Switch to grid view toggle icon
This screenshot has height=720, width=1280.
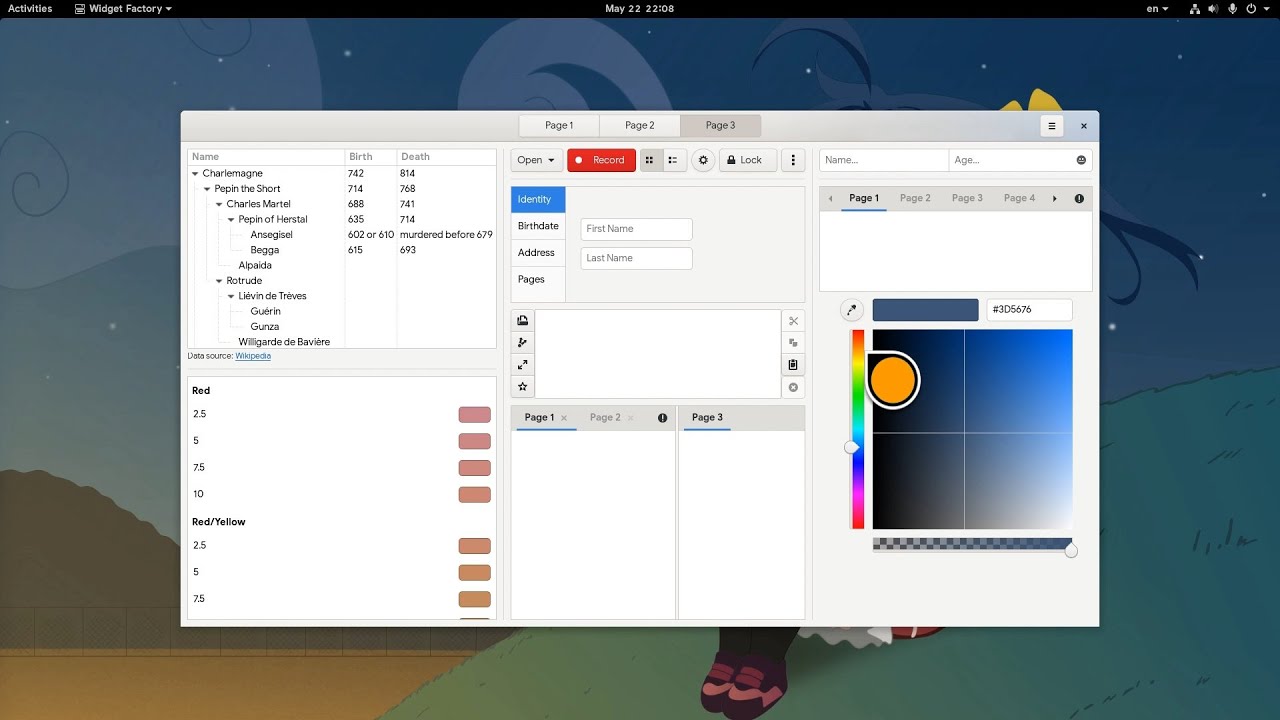point(651,160)
